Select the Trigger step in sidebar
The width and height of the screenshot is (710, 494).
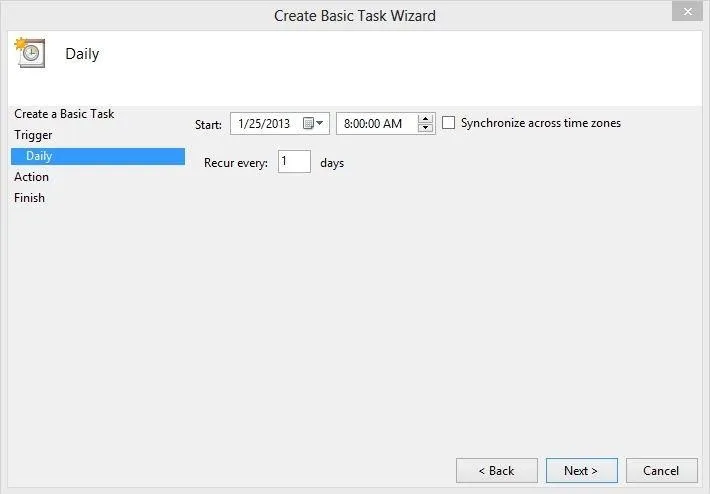click(x=33, y=135)
